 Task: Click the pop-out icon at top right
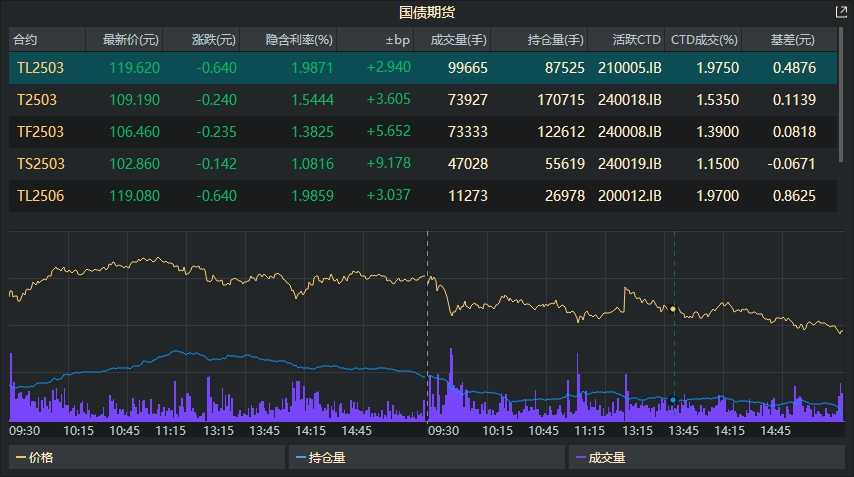point(841,12)
